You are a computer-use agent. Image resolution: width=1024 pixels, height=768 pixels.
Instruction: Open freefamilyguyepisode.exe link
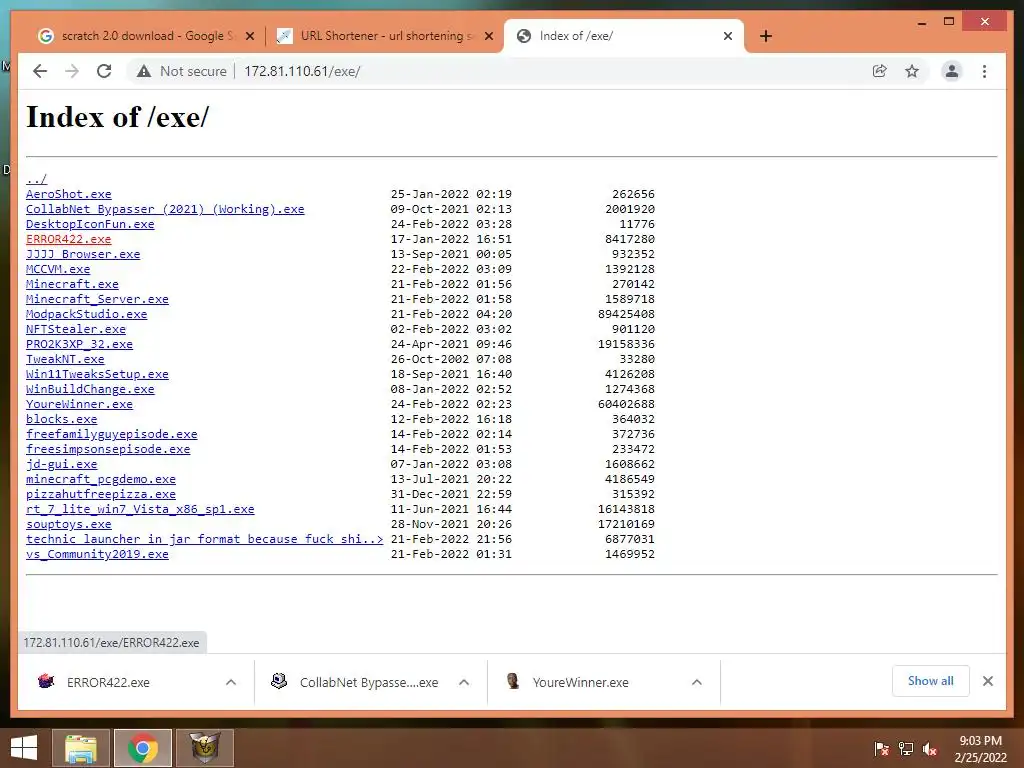point(112,434)
